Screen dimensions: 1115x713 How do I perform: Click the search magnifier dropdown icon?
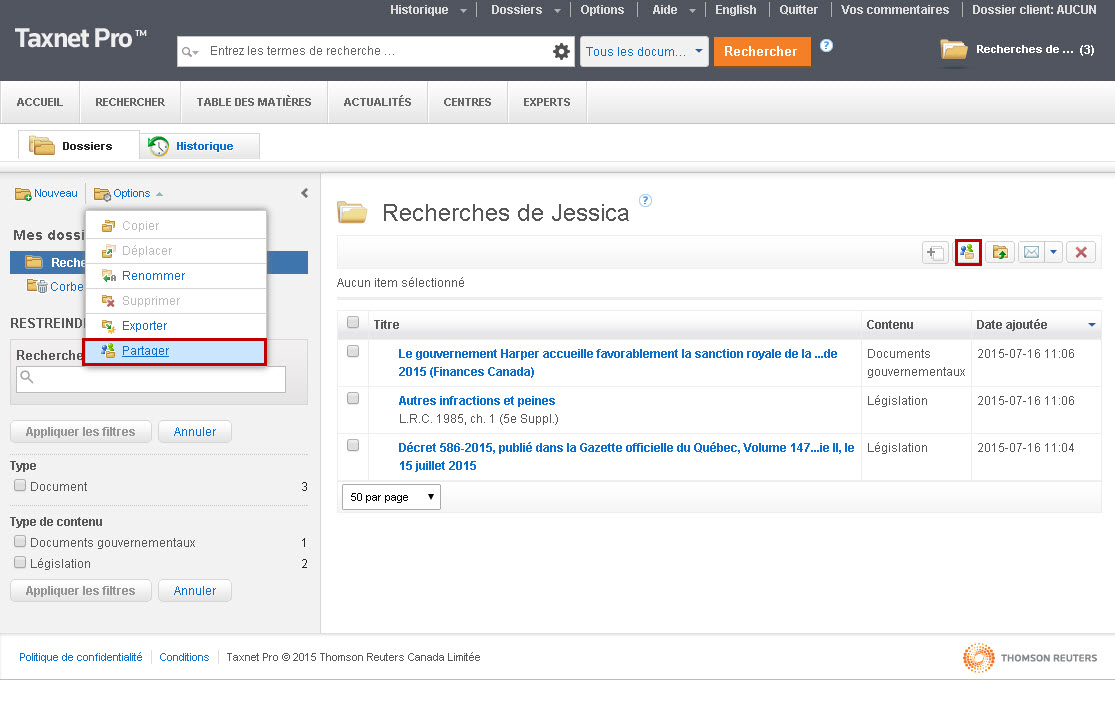pos(190,52)
